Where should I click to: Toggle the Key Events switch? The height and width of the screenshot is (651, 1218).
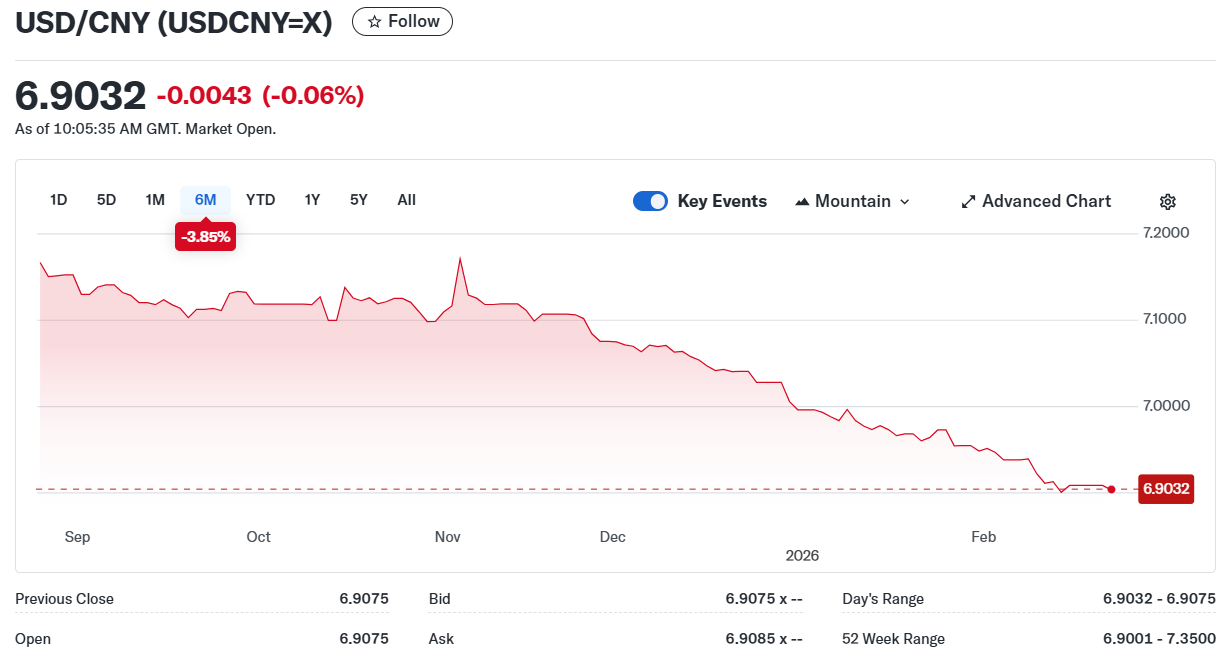pyautogui.click(x=650, y=201)
